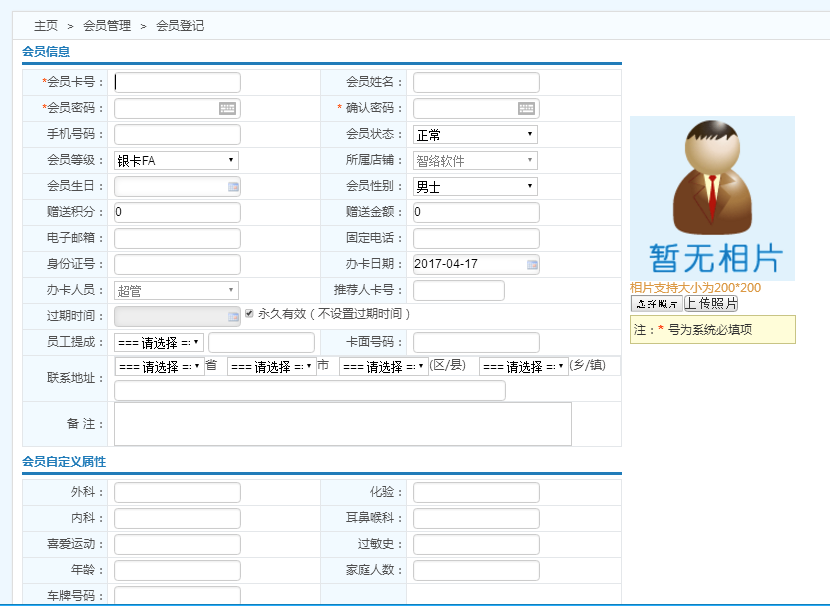830x606 pixels.
Task: Go to 主页 in breadcrumb
Action: pos(46,26)
